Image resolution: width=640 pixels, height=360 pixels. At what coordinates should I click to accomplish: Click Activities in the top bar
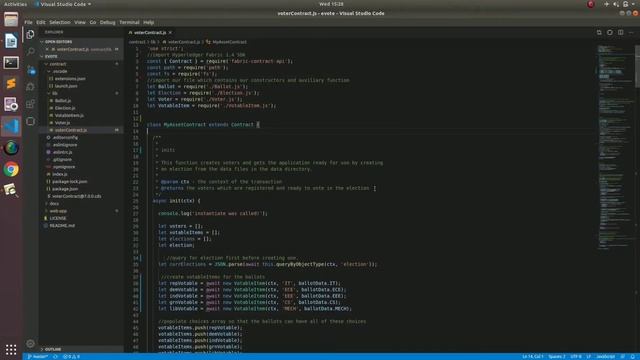coord(15,4)
